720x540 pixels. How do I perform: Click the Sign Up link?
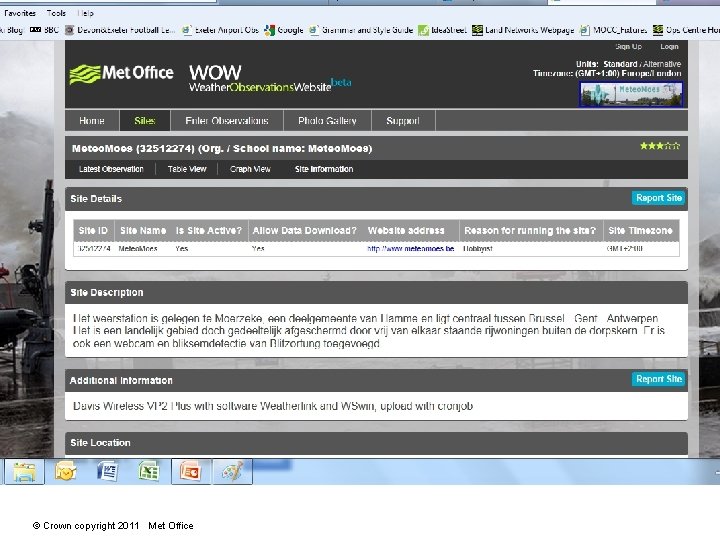pos(628,46)
